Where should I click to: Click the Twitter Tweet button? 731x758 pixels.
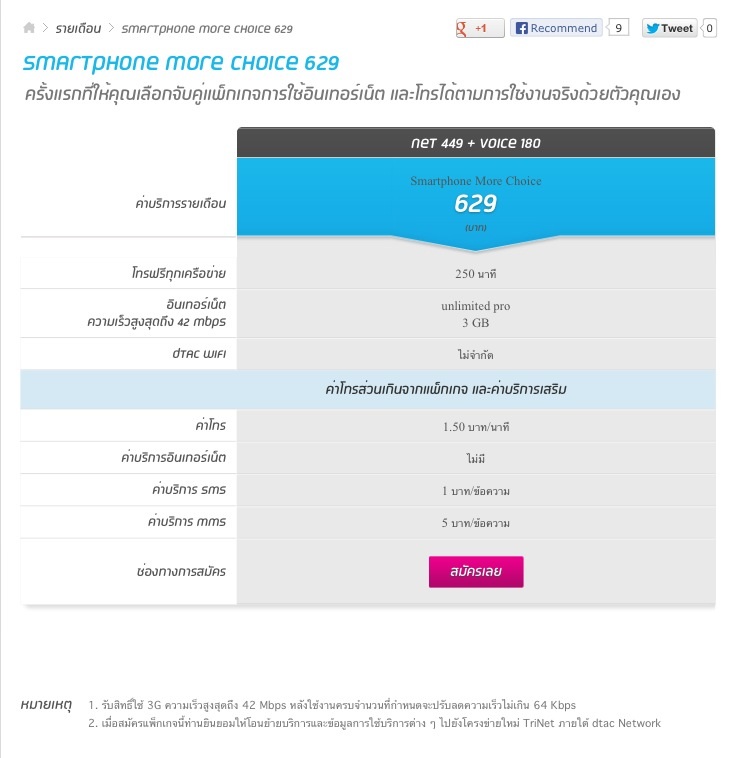point(669,28)
